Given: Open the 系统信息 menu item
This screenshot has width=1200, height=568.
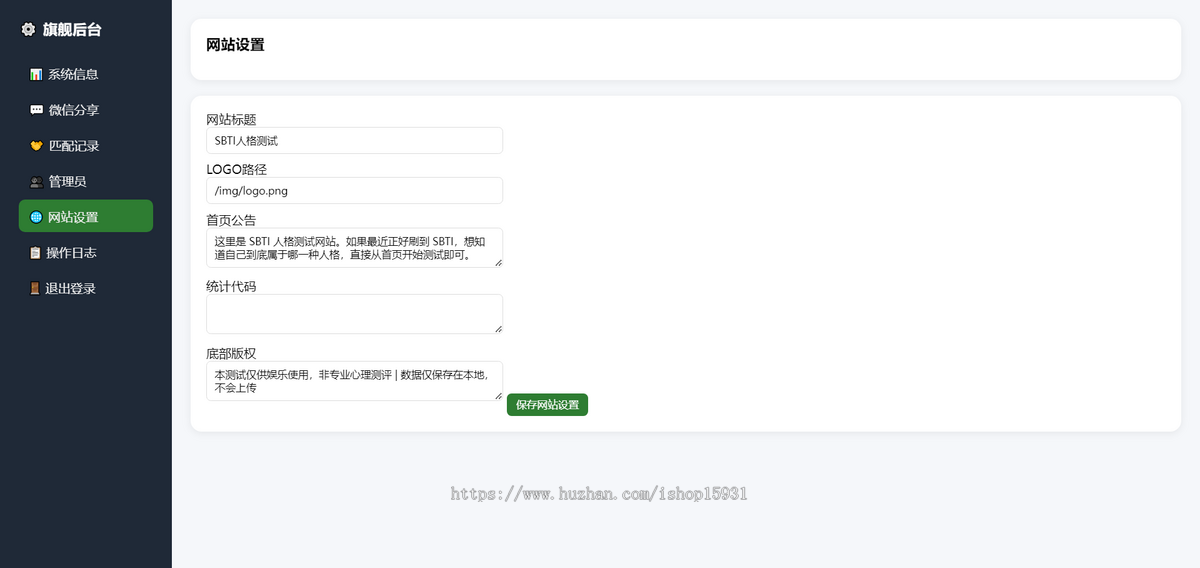Looking at the screenshot, I should [86, 74].
